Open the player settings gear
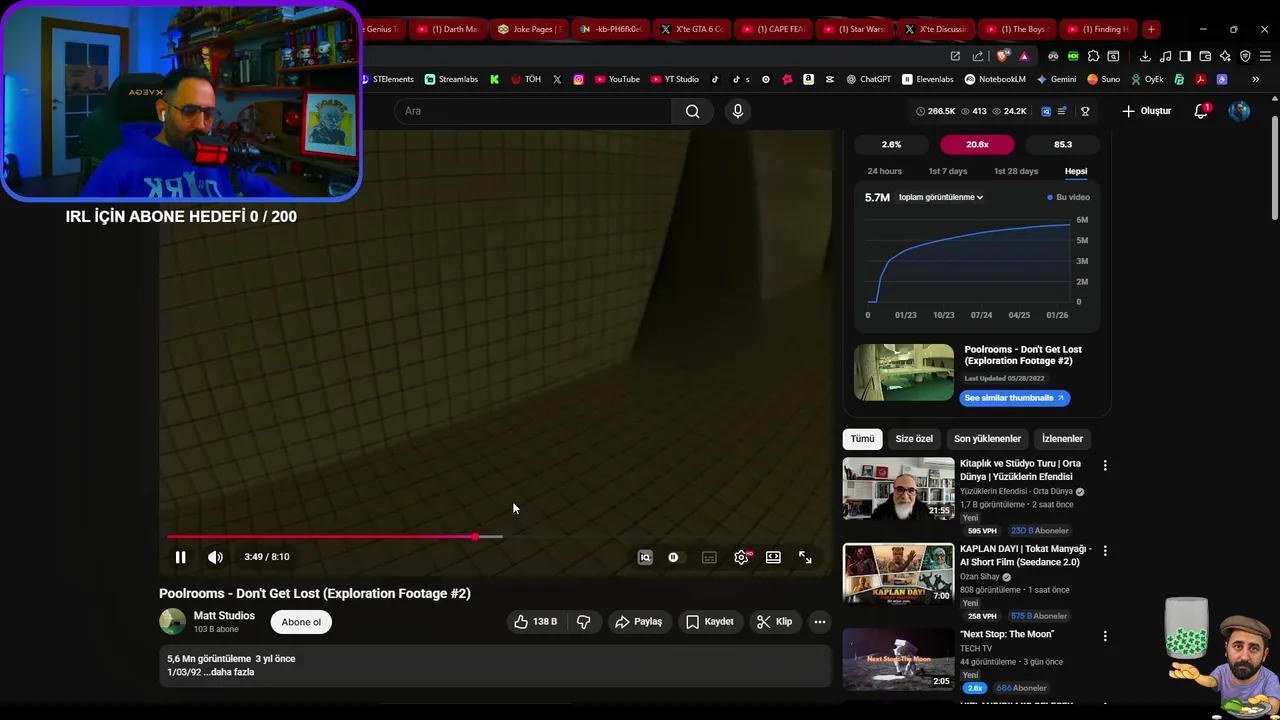Image resolution: width=1280 pixels, height=720 pixels. [x=741, y=557]
